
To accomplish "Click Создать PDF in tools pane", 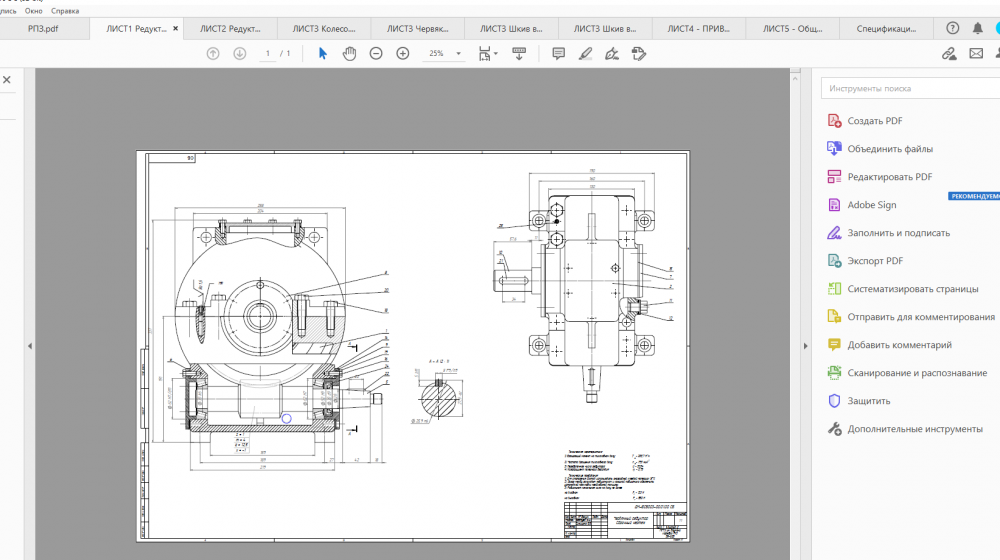I will click(x=874, y=121).
